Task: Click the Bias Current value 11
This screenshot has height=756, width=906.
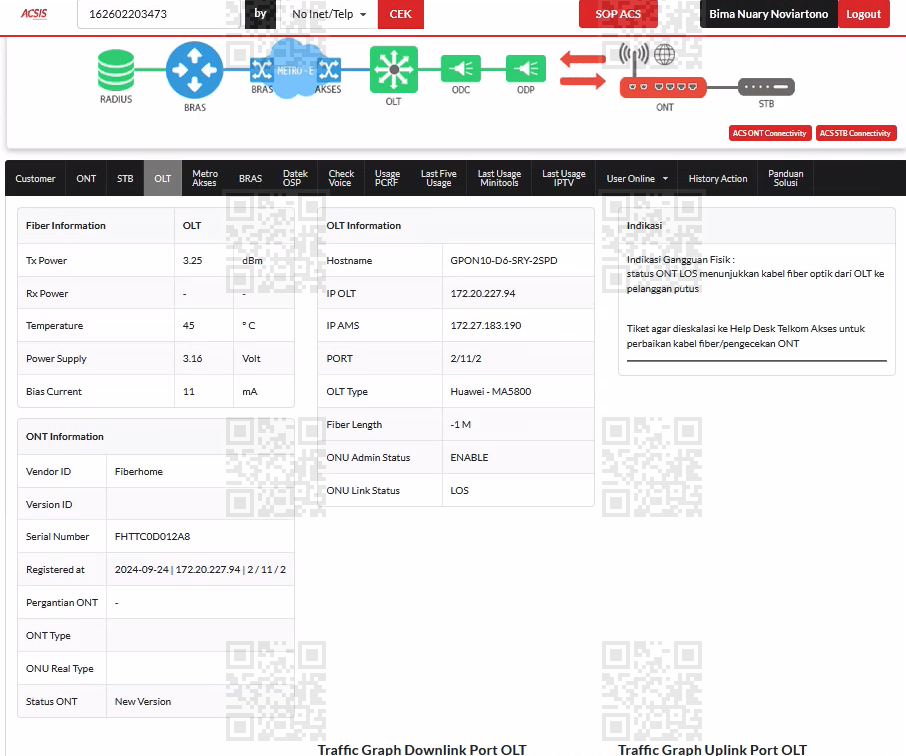Action: click(188, 391)
